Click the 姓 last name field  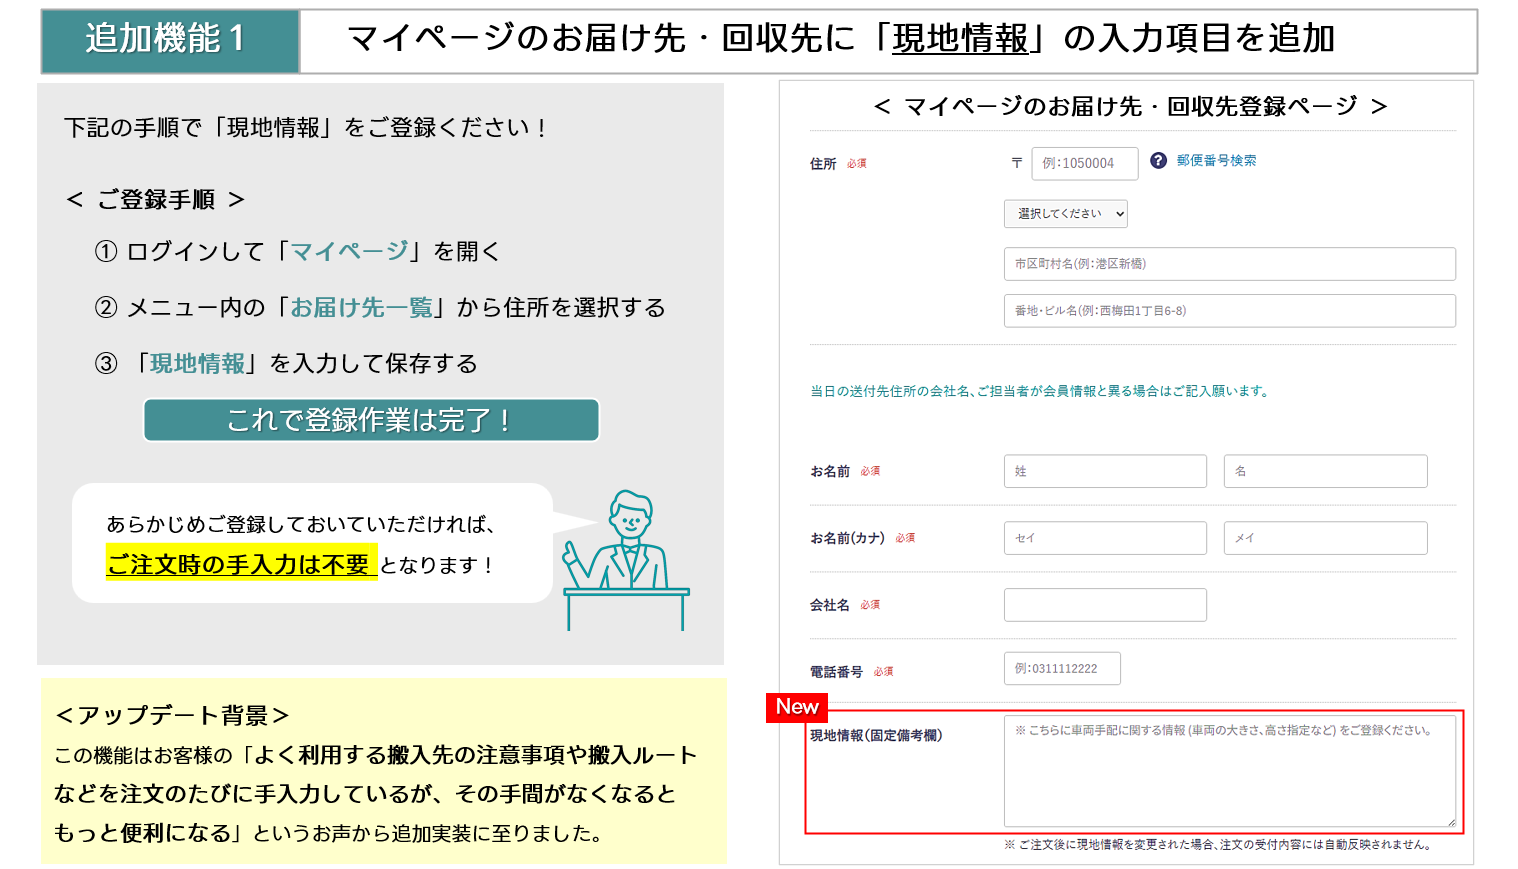tap(1105, 470)
